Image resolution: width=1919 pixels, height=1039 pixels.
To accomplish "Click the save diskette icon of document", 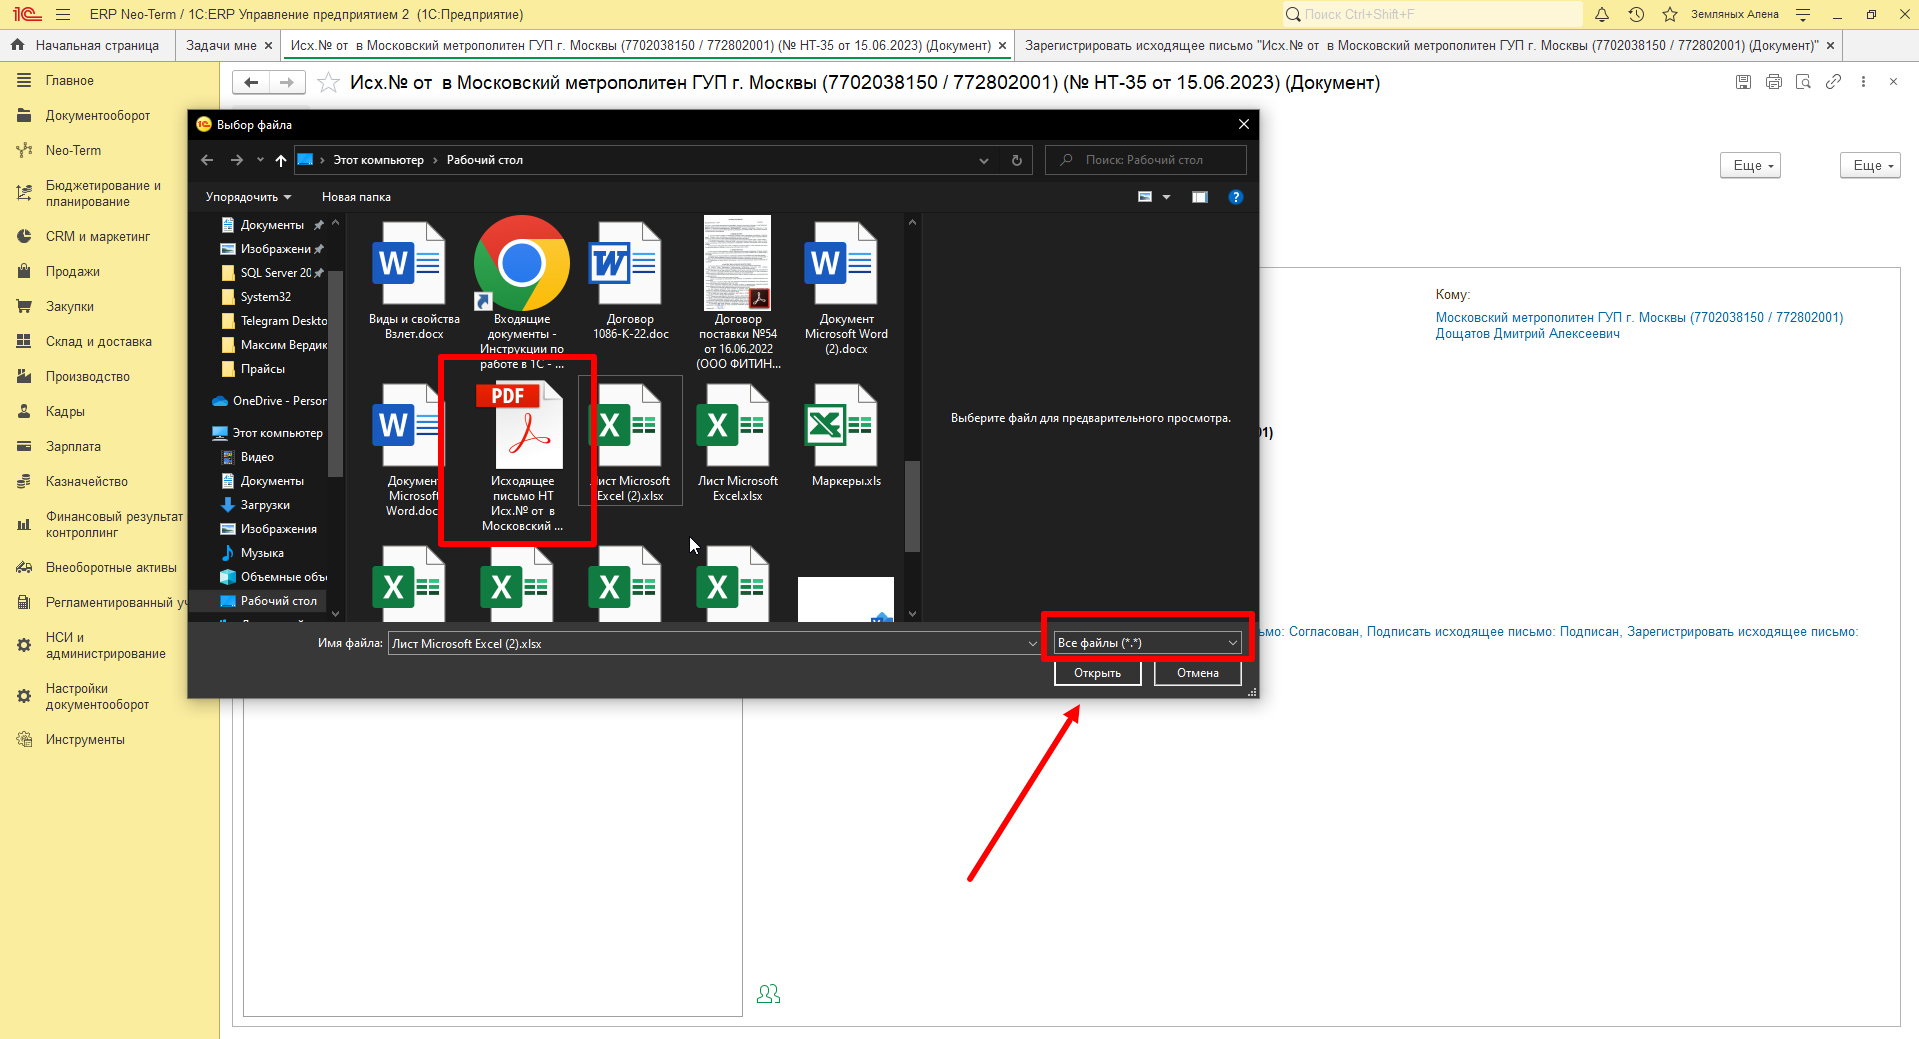I will (x=1743, y=82).
